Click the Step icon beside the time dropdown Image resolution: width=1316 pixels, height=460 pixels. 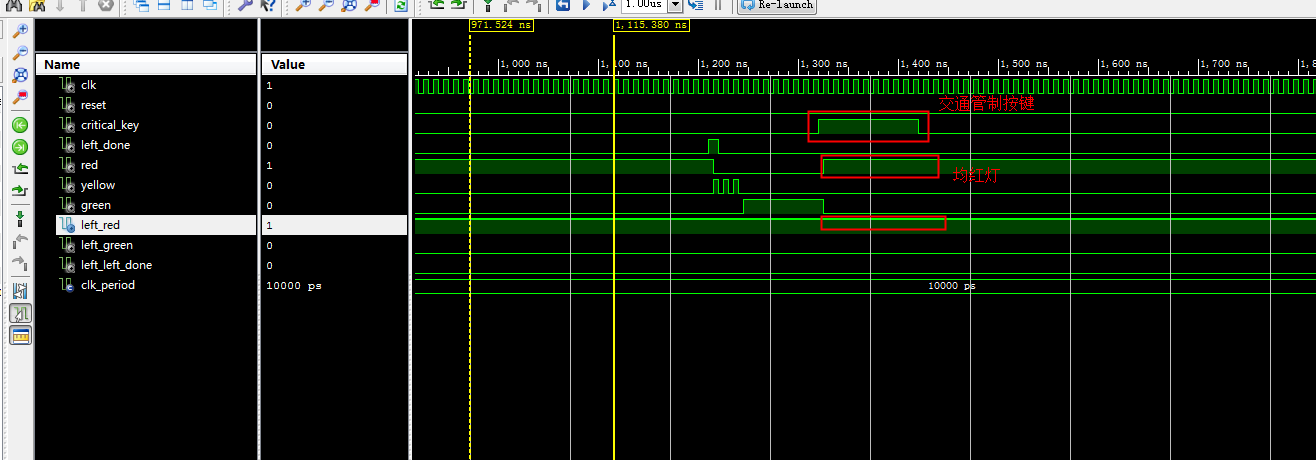tap(696, 5)
